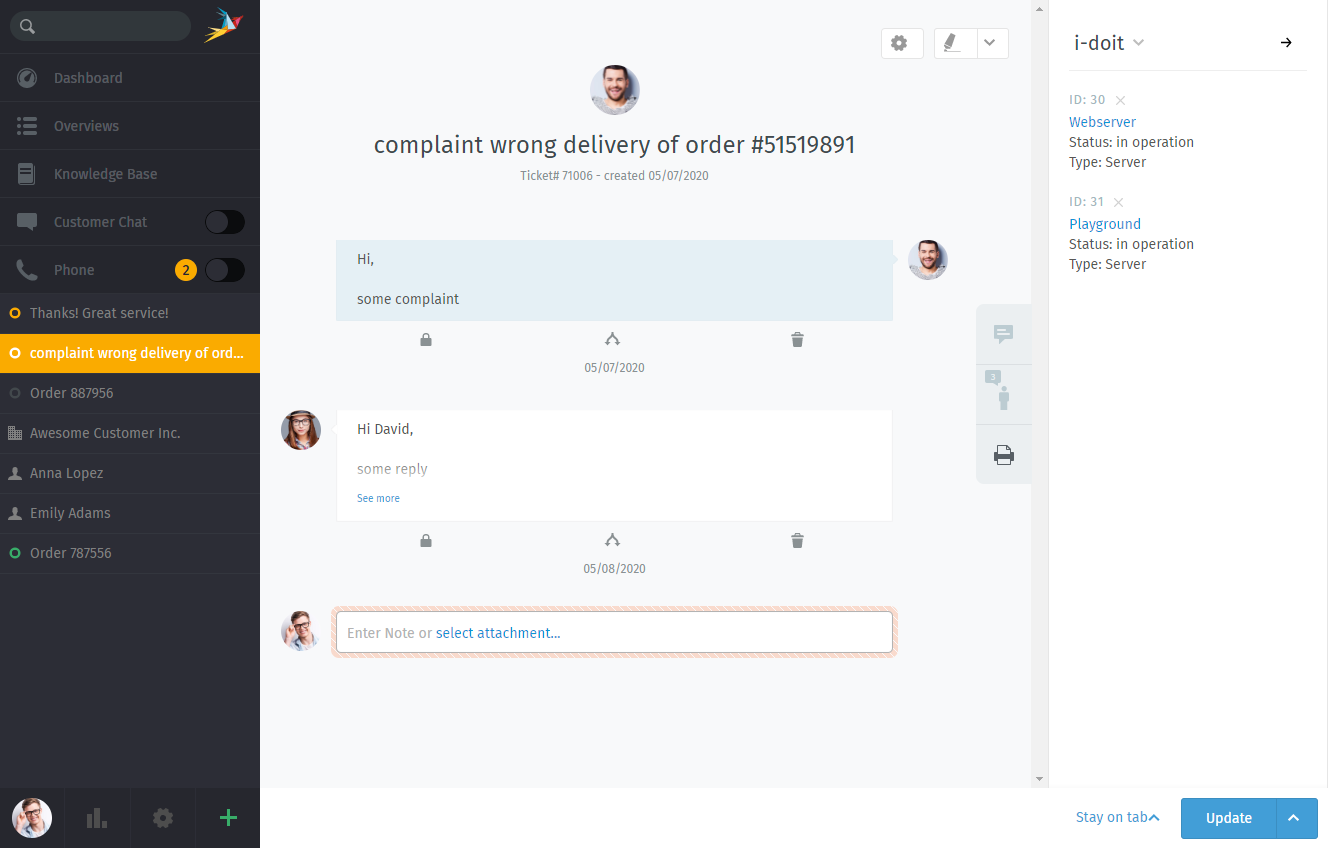
Task: Click the lock icon under 'some complaint'
Action: pyautogui.click(x=426, y=340)
